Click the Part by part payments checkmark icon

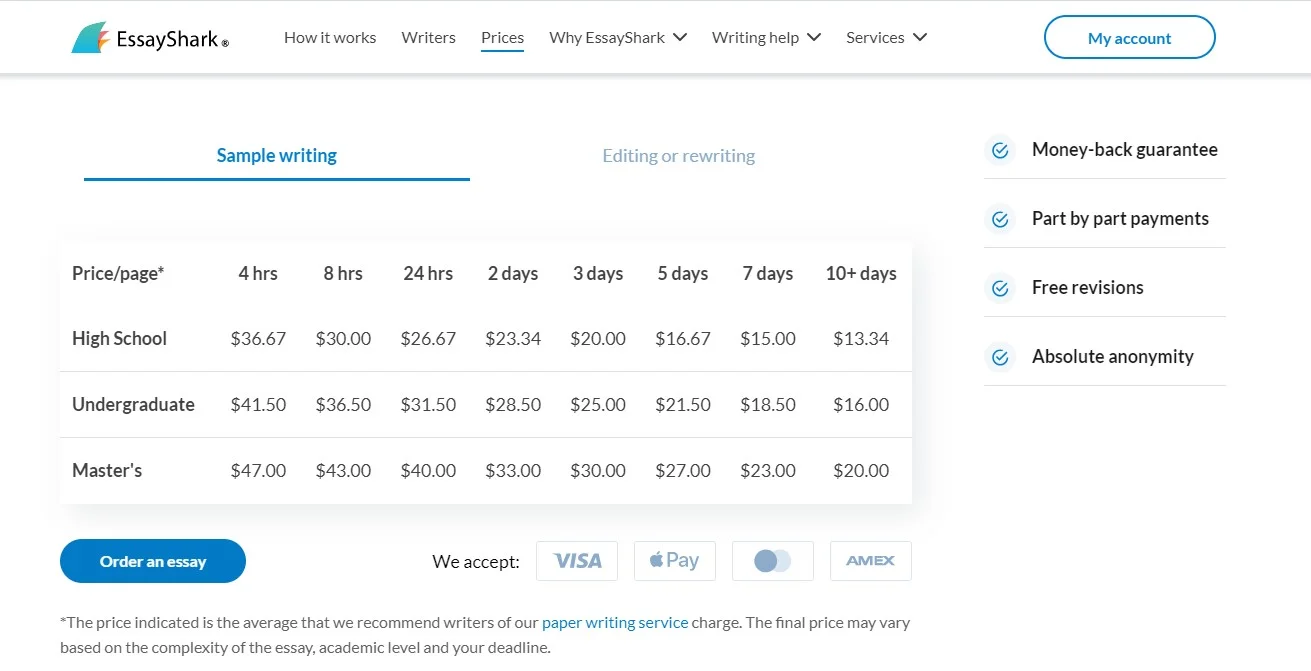[x=1000, y=219]
